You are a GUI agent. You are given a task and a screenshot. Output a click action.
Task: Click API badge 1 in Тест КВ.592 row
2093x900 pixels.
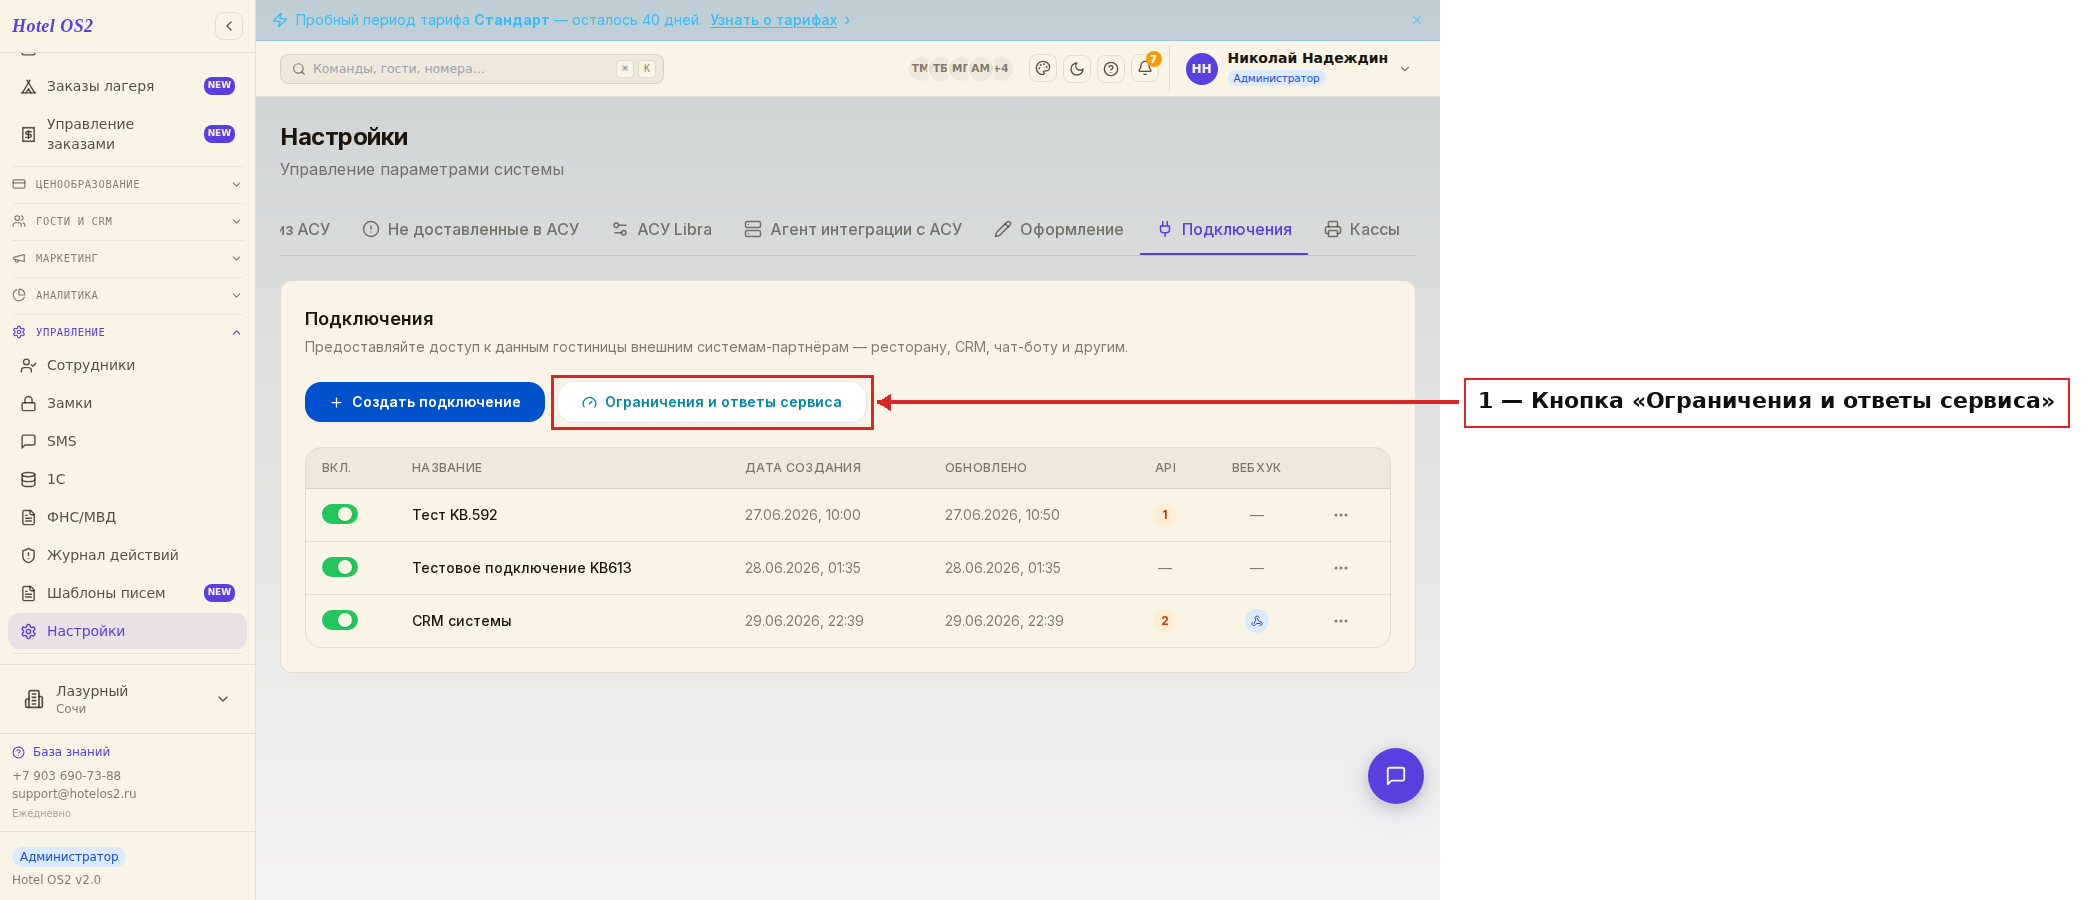(1165, 515)
